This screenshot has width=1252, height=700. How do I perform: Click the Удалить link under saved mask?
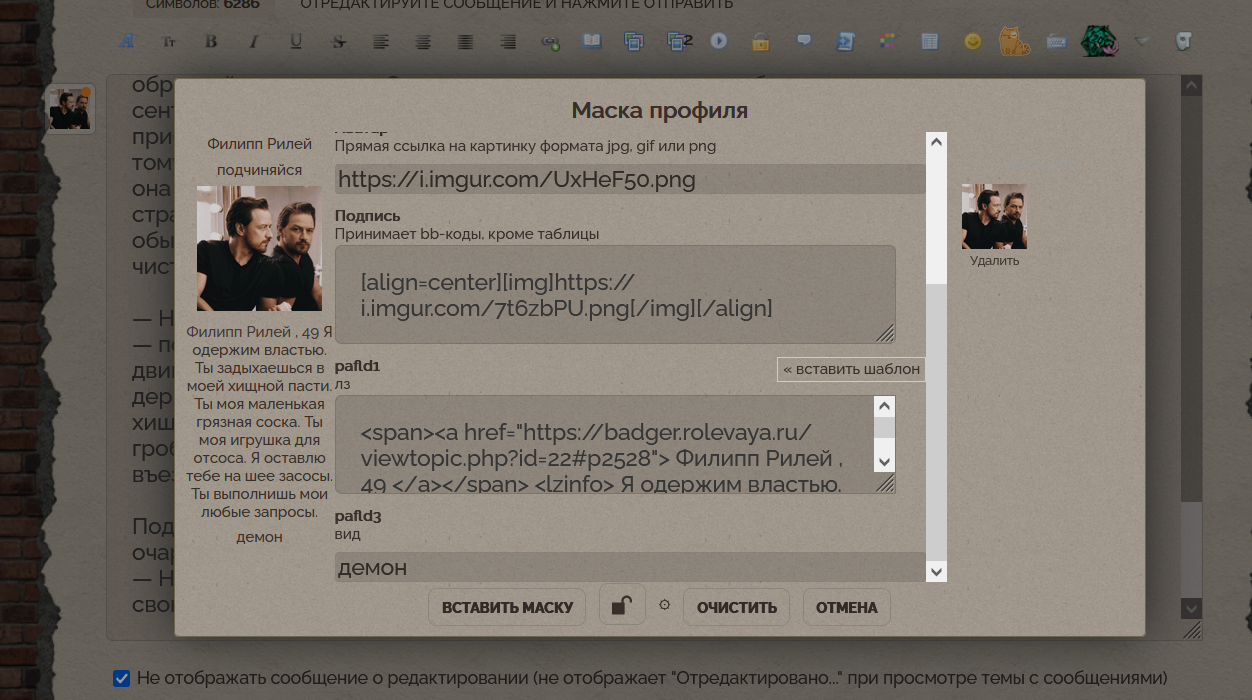click(994, 261)
